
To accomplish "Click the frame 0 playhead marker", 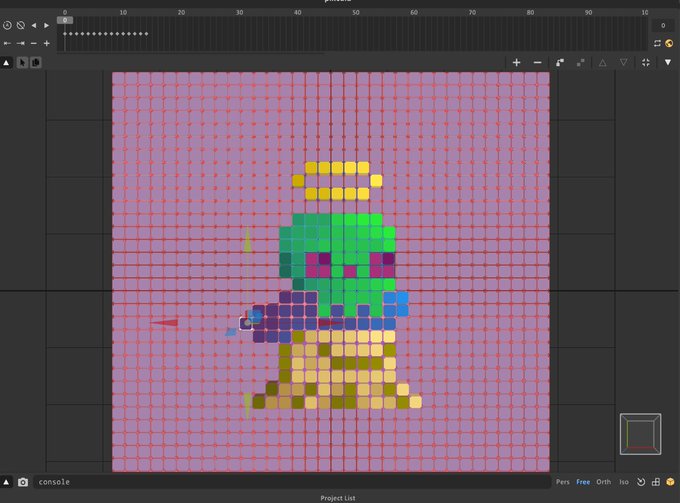I will click(x=65, y=20).
